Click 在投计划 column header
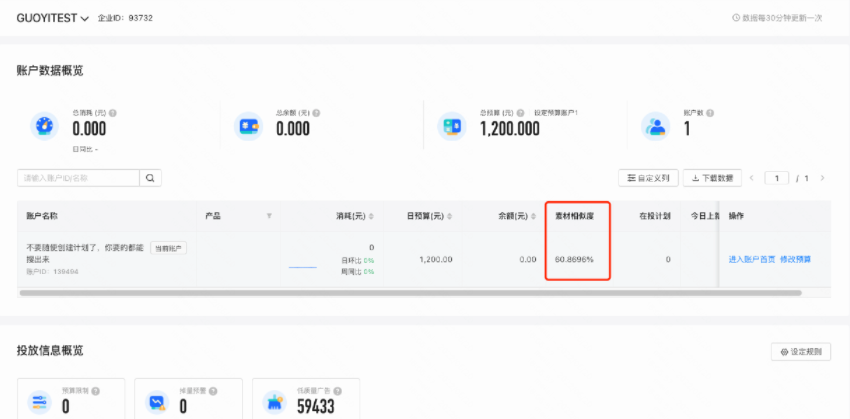This screenshot has width=850, height=419. pos(655,216)
